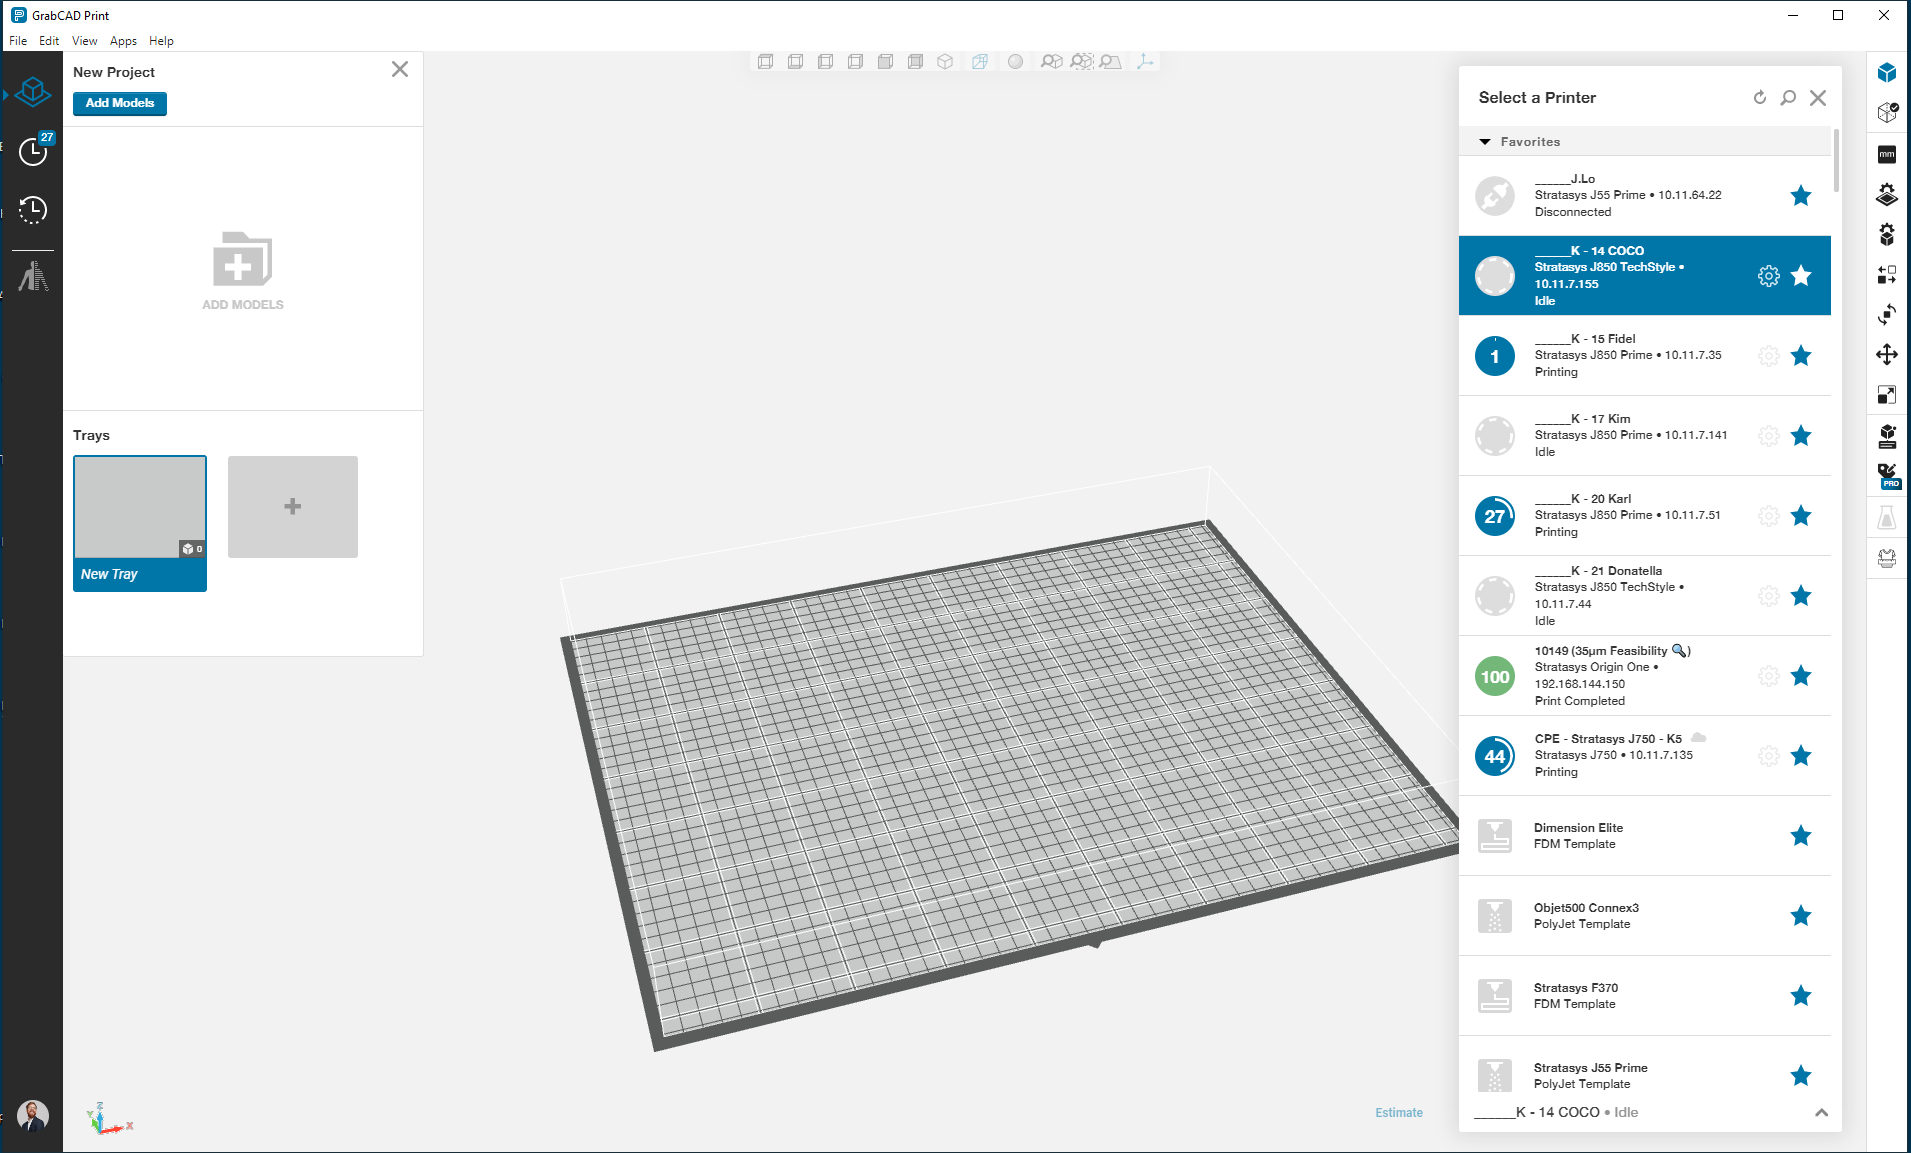Add a new tray with plus thumbnail
The width and height of the screenshot is (1911, 1153).
[x=292, y=507]
